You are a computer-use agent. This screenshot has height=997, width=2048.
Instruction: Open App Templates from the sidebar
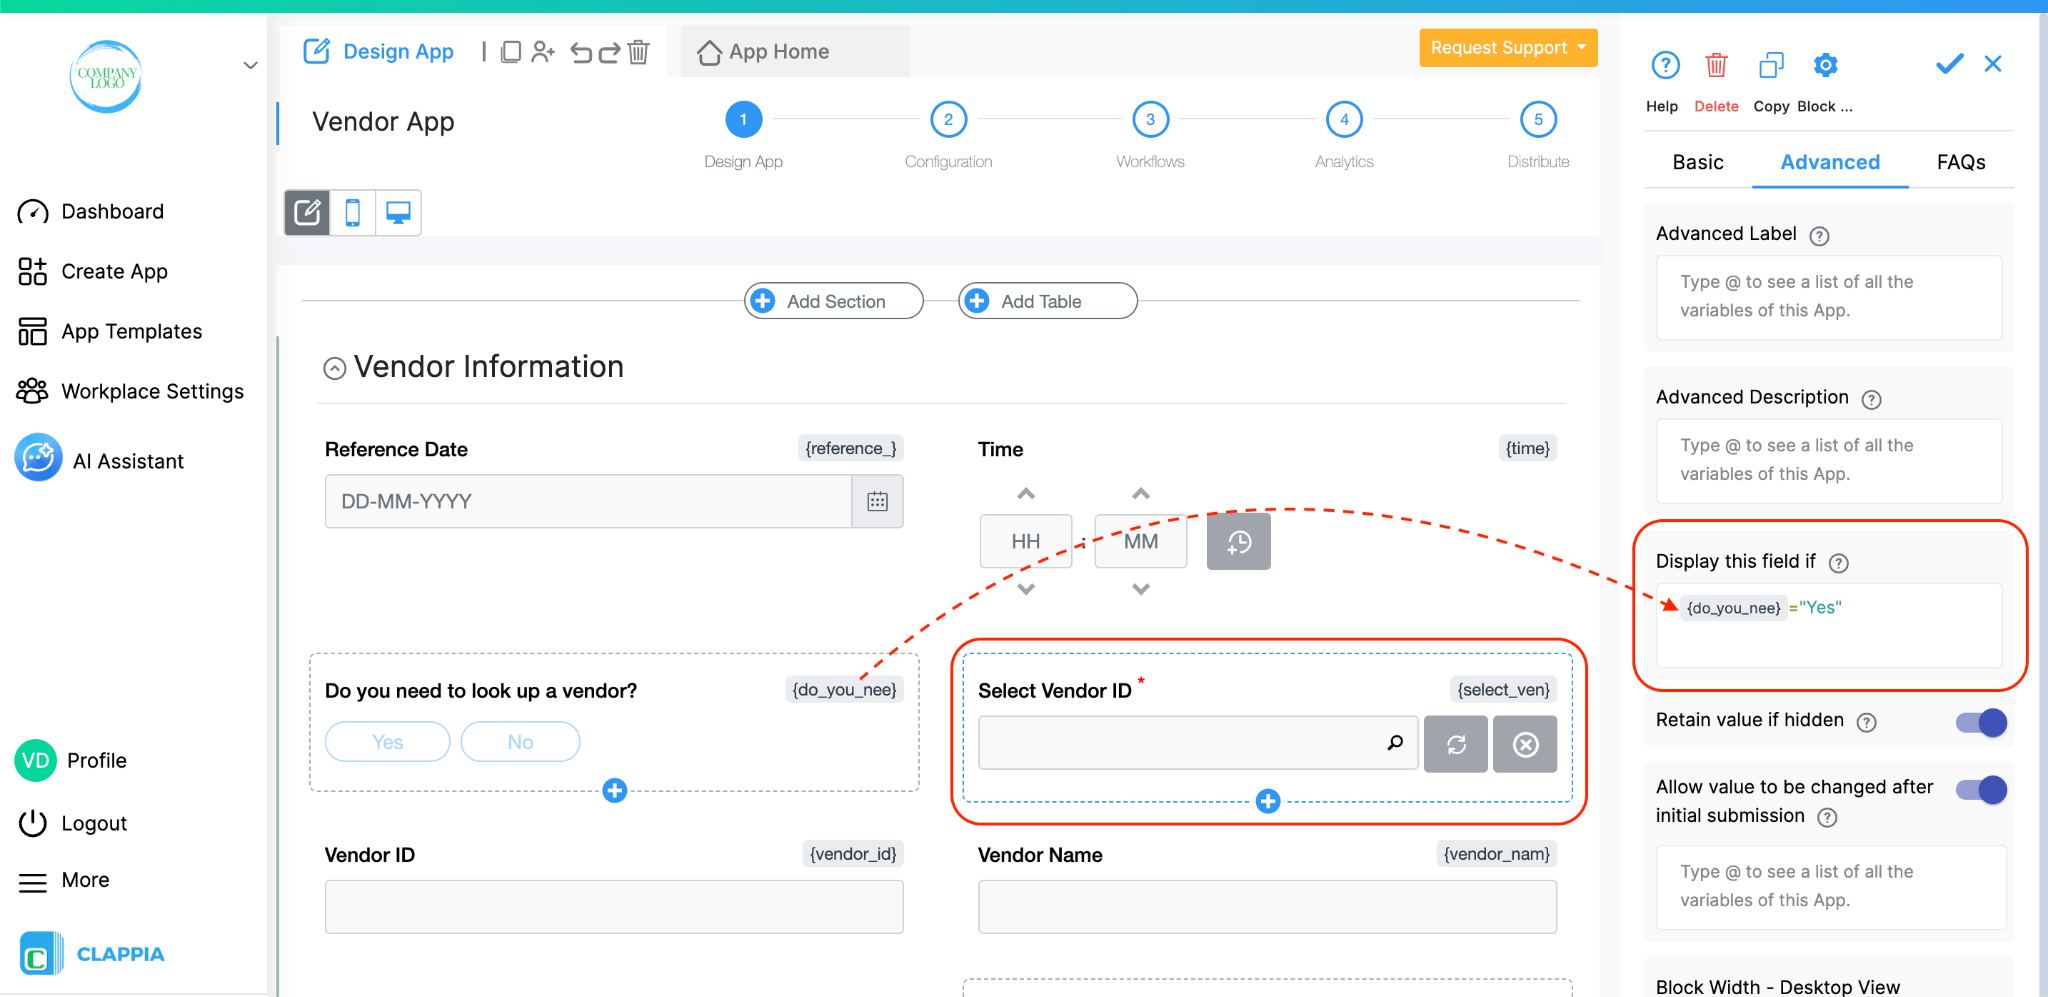tap(110, 332)
